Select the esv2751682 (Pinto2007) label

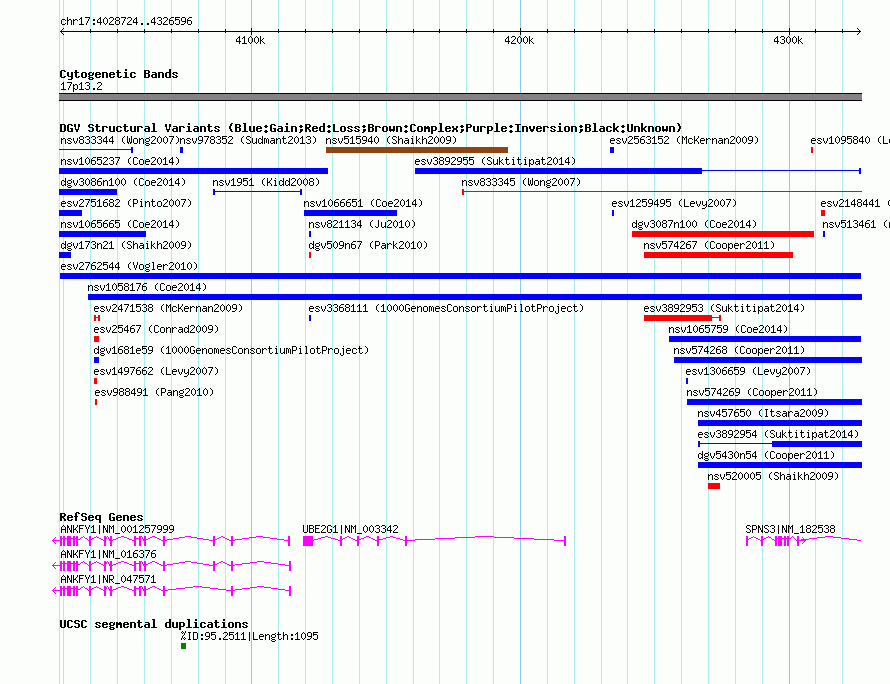coord(126,203)
